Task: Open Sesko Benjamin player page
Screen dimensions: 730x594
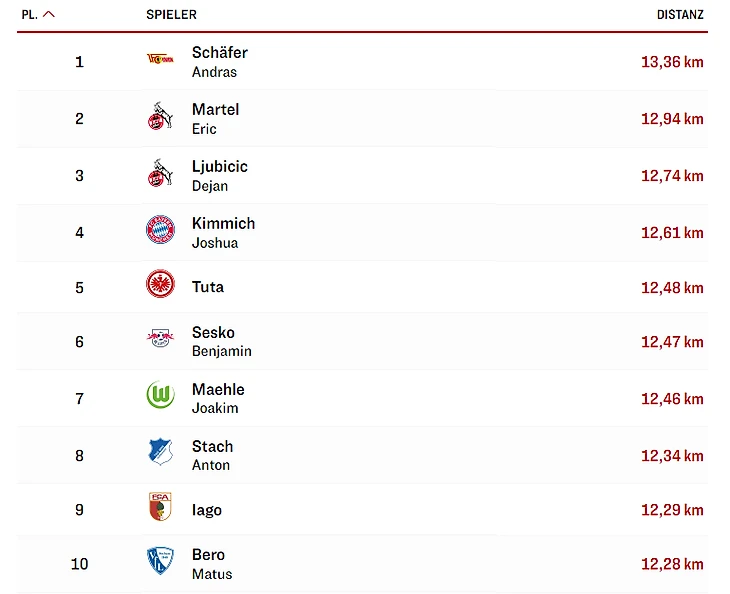Action: 221,341
